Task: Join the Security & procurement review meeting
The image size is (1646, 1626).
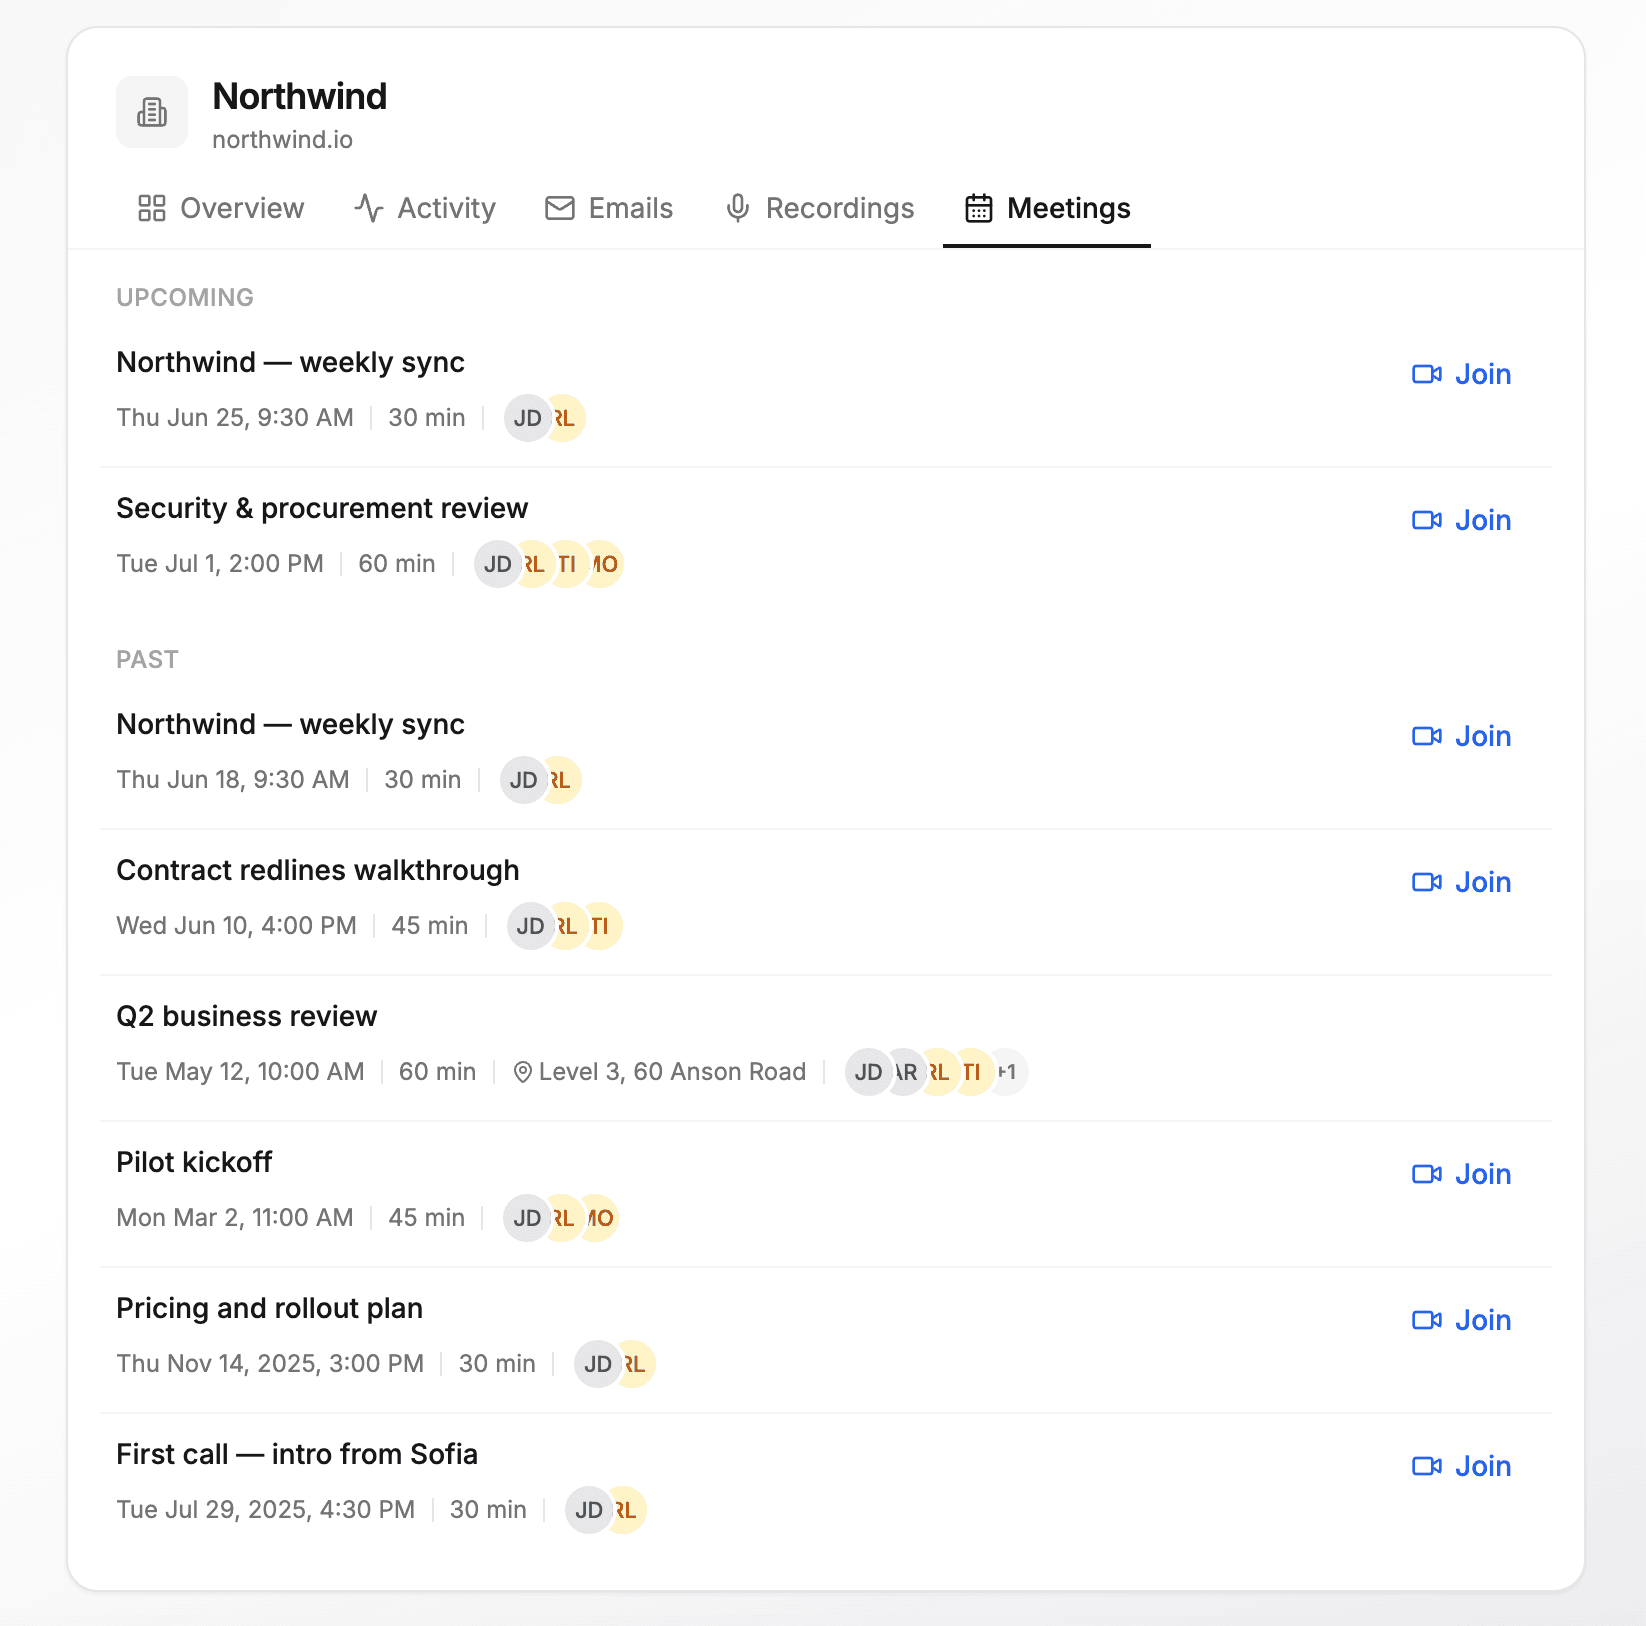Action: tap(1462, 520)
